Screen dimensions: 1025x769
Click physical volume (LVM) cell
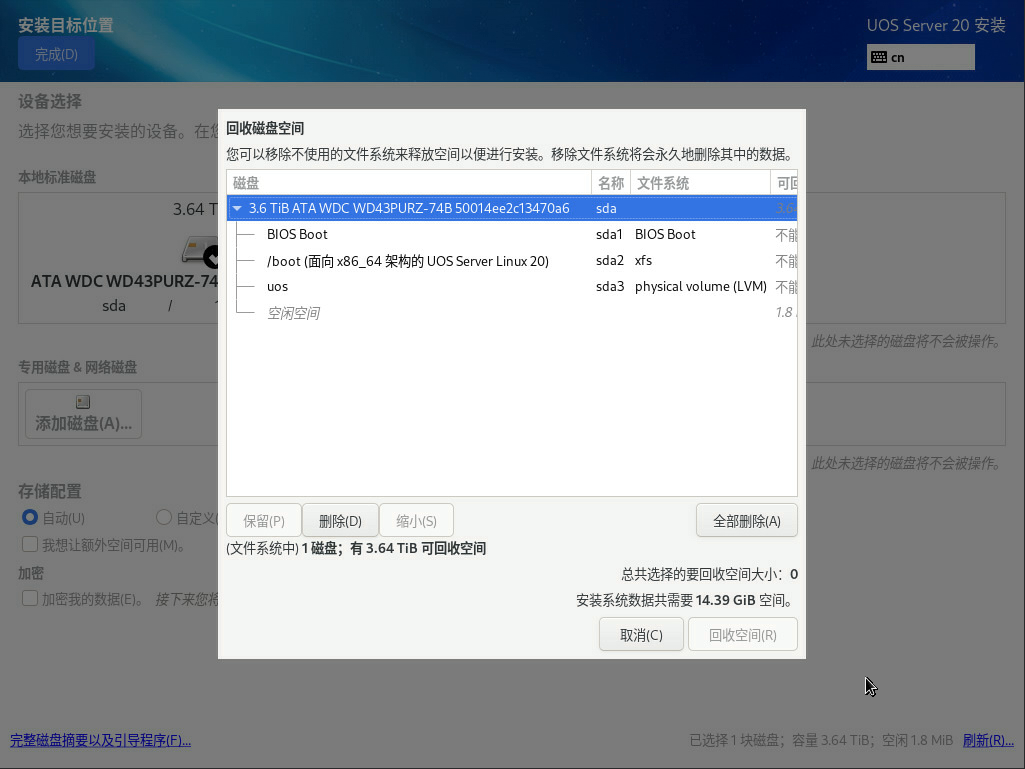click(x=701, y=286)
